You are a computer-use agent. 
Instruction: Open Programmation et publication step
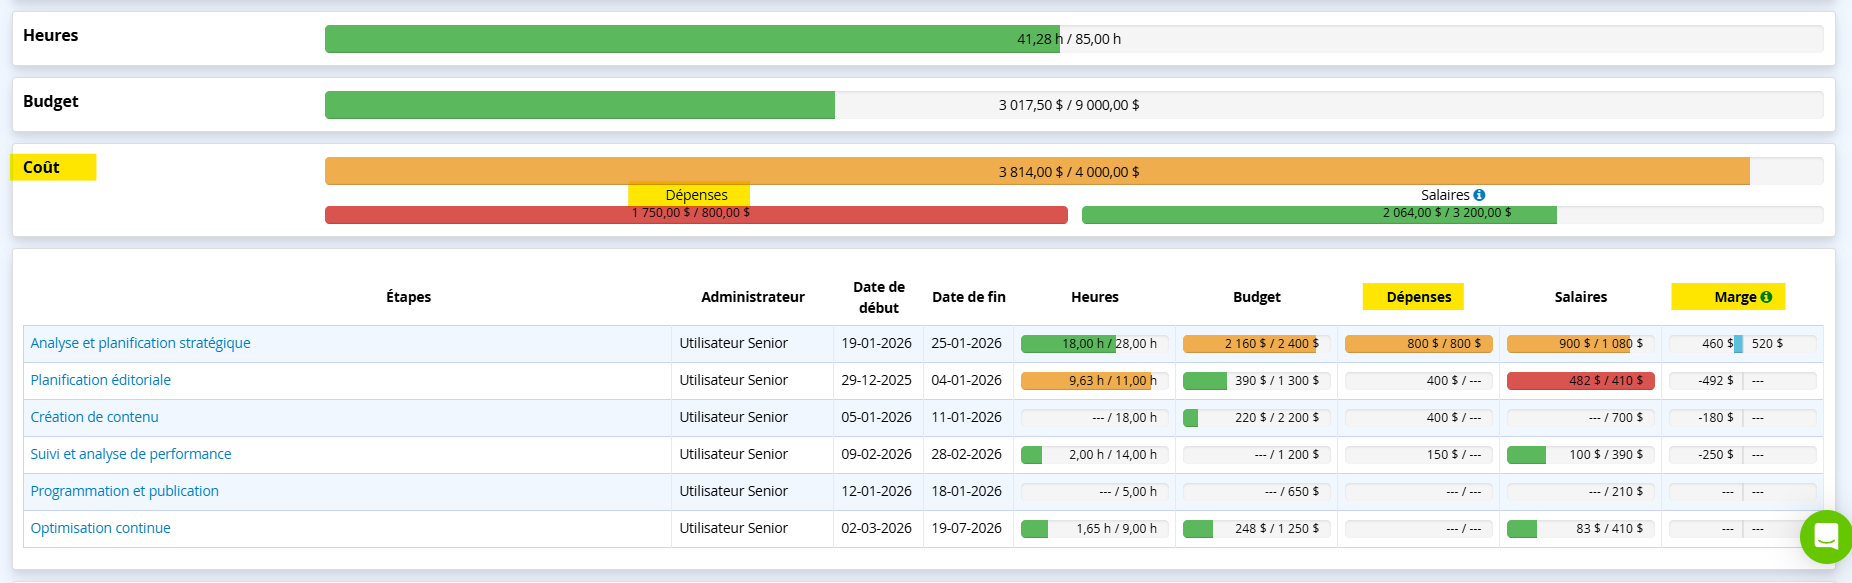tap(124, 491)
